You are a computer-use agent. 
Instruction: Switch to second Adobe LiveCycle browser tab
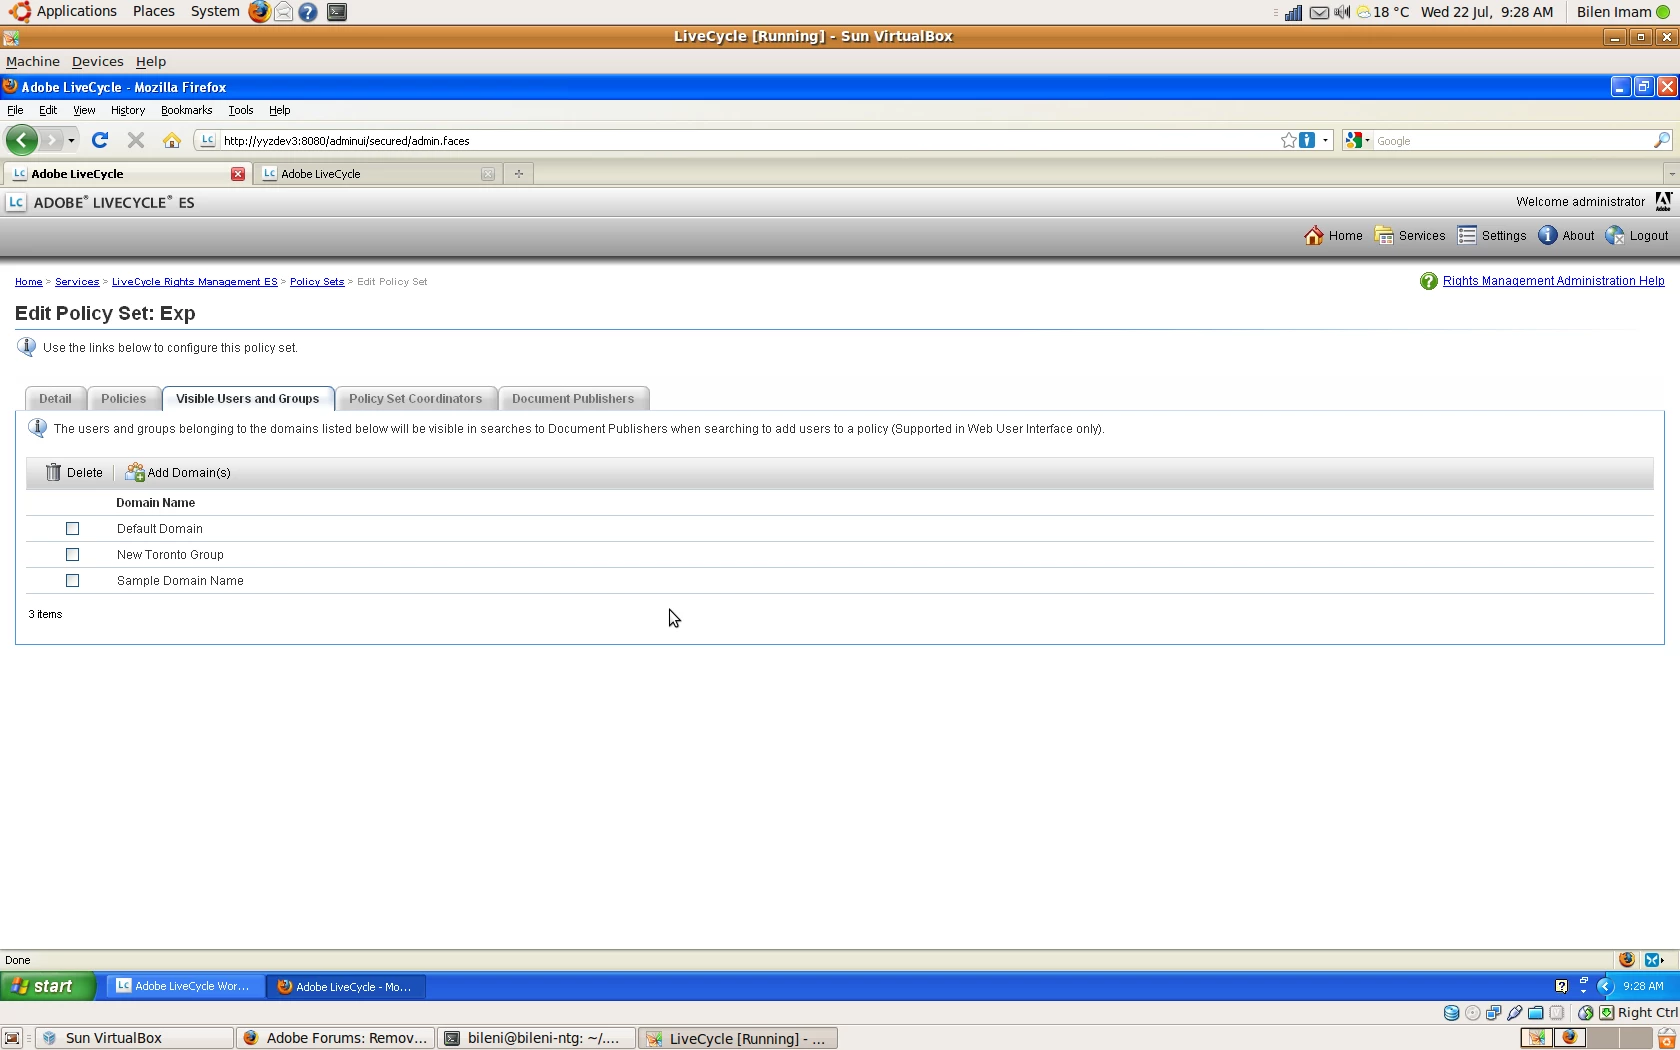pos(377,174)
